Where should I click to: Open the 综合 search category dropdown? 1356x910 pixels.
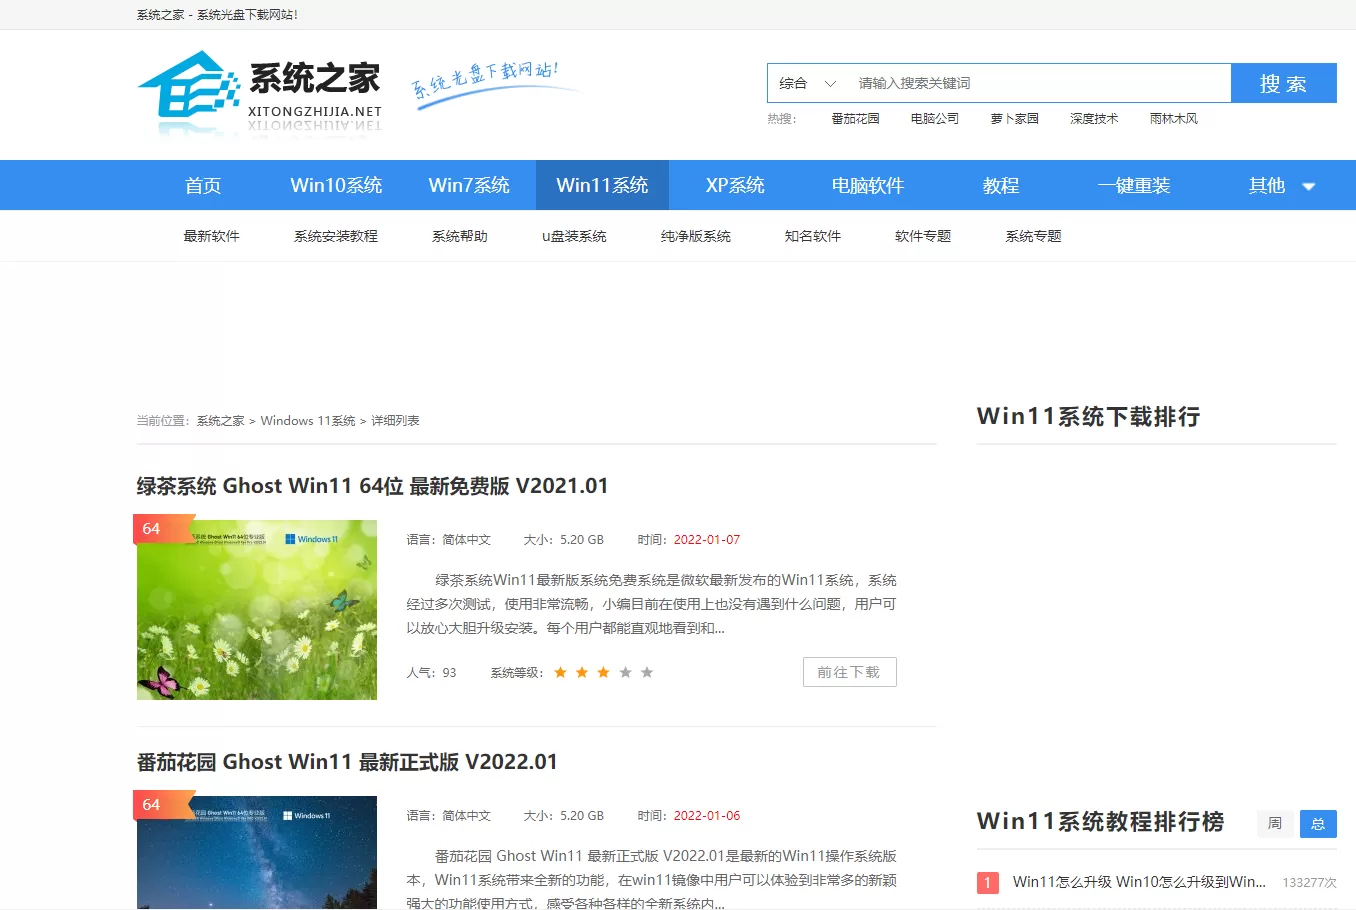807,83
